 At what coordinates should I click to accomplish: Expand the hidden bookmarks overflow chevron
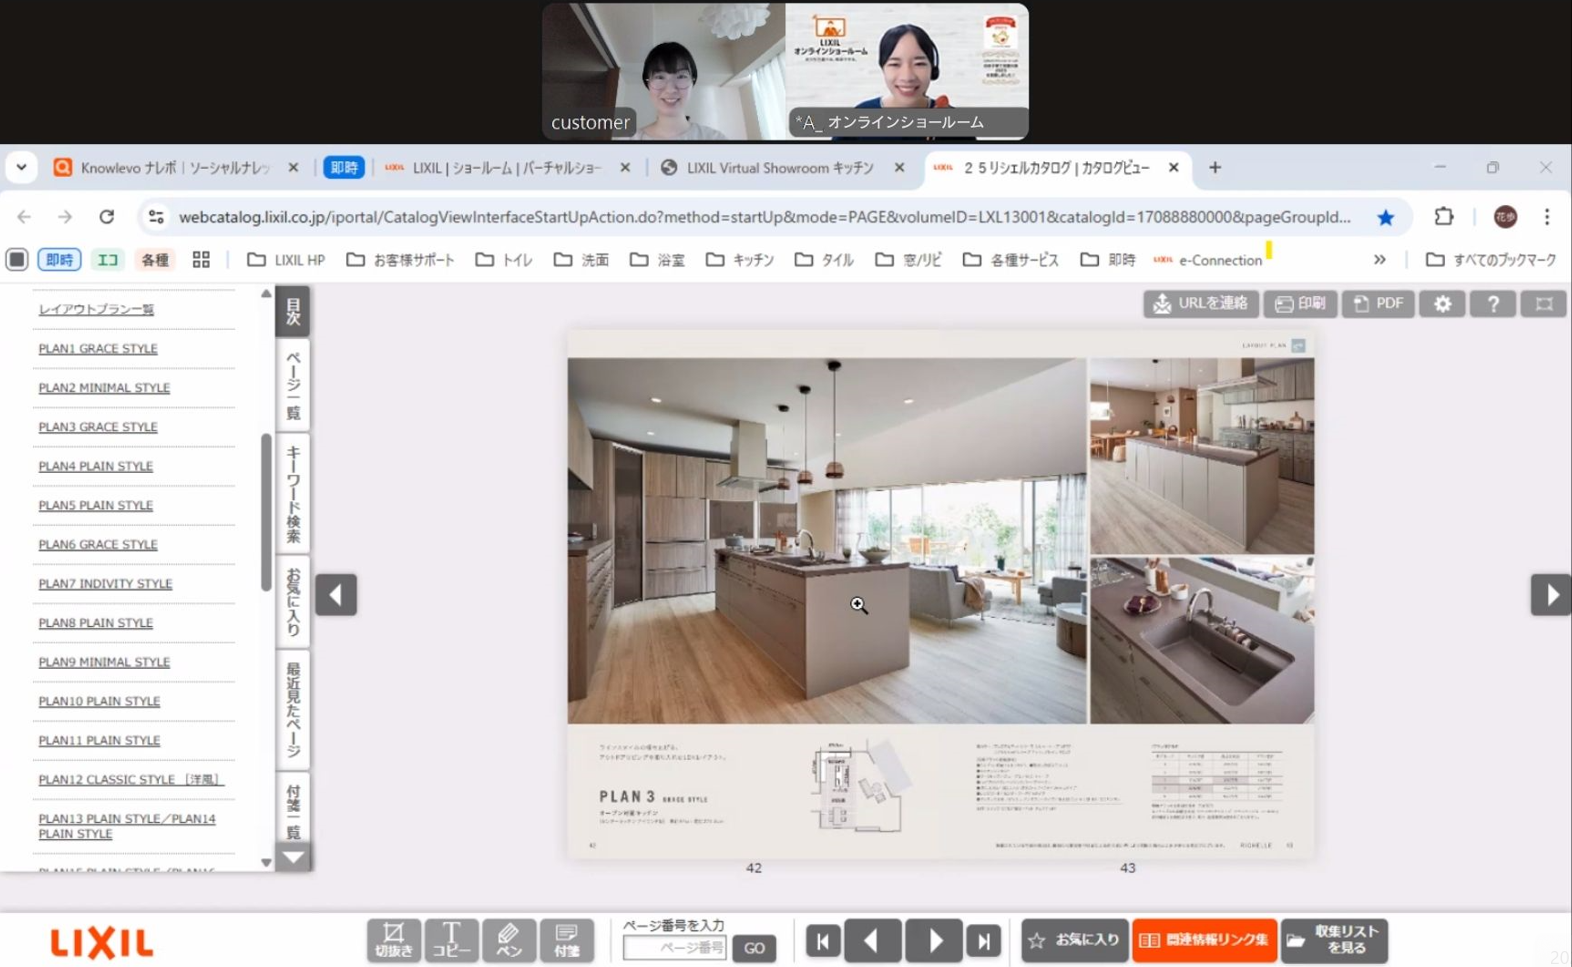point(1379,260)
